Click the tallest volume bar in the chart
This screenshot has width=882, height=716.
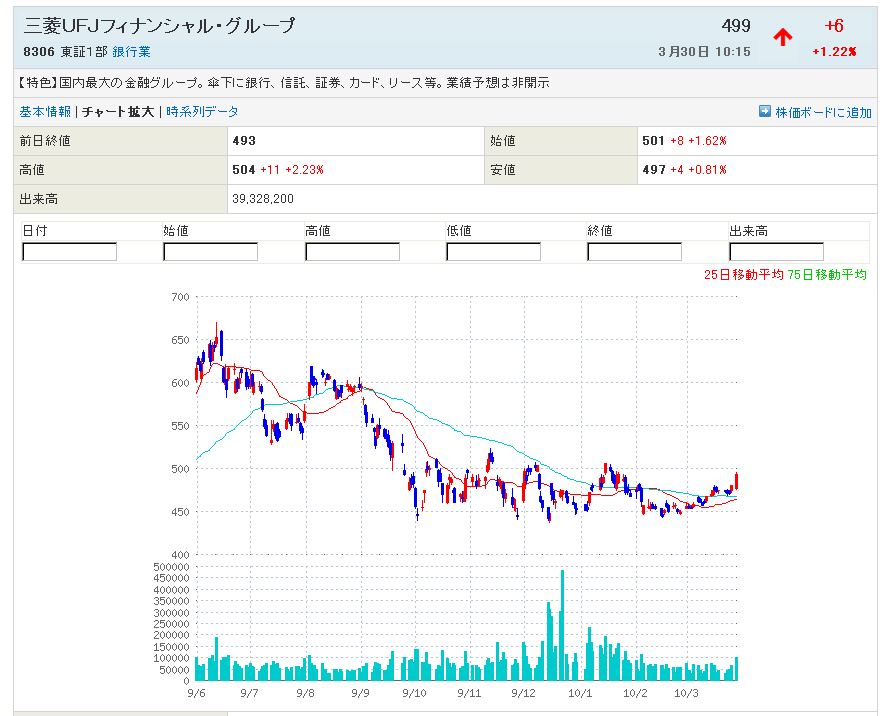[562, 625]
